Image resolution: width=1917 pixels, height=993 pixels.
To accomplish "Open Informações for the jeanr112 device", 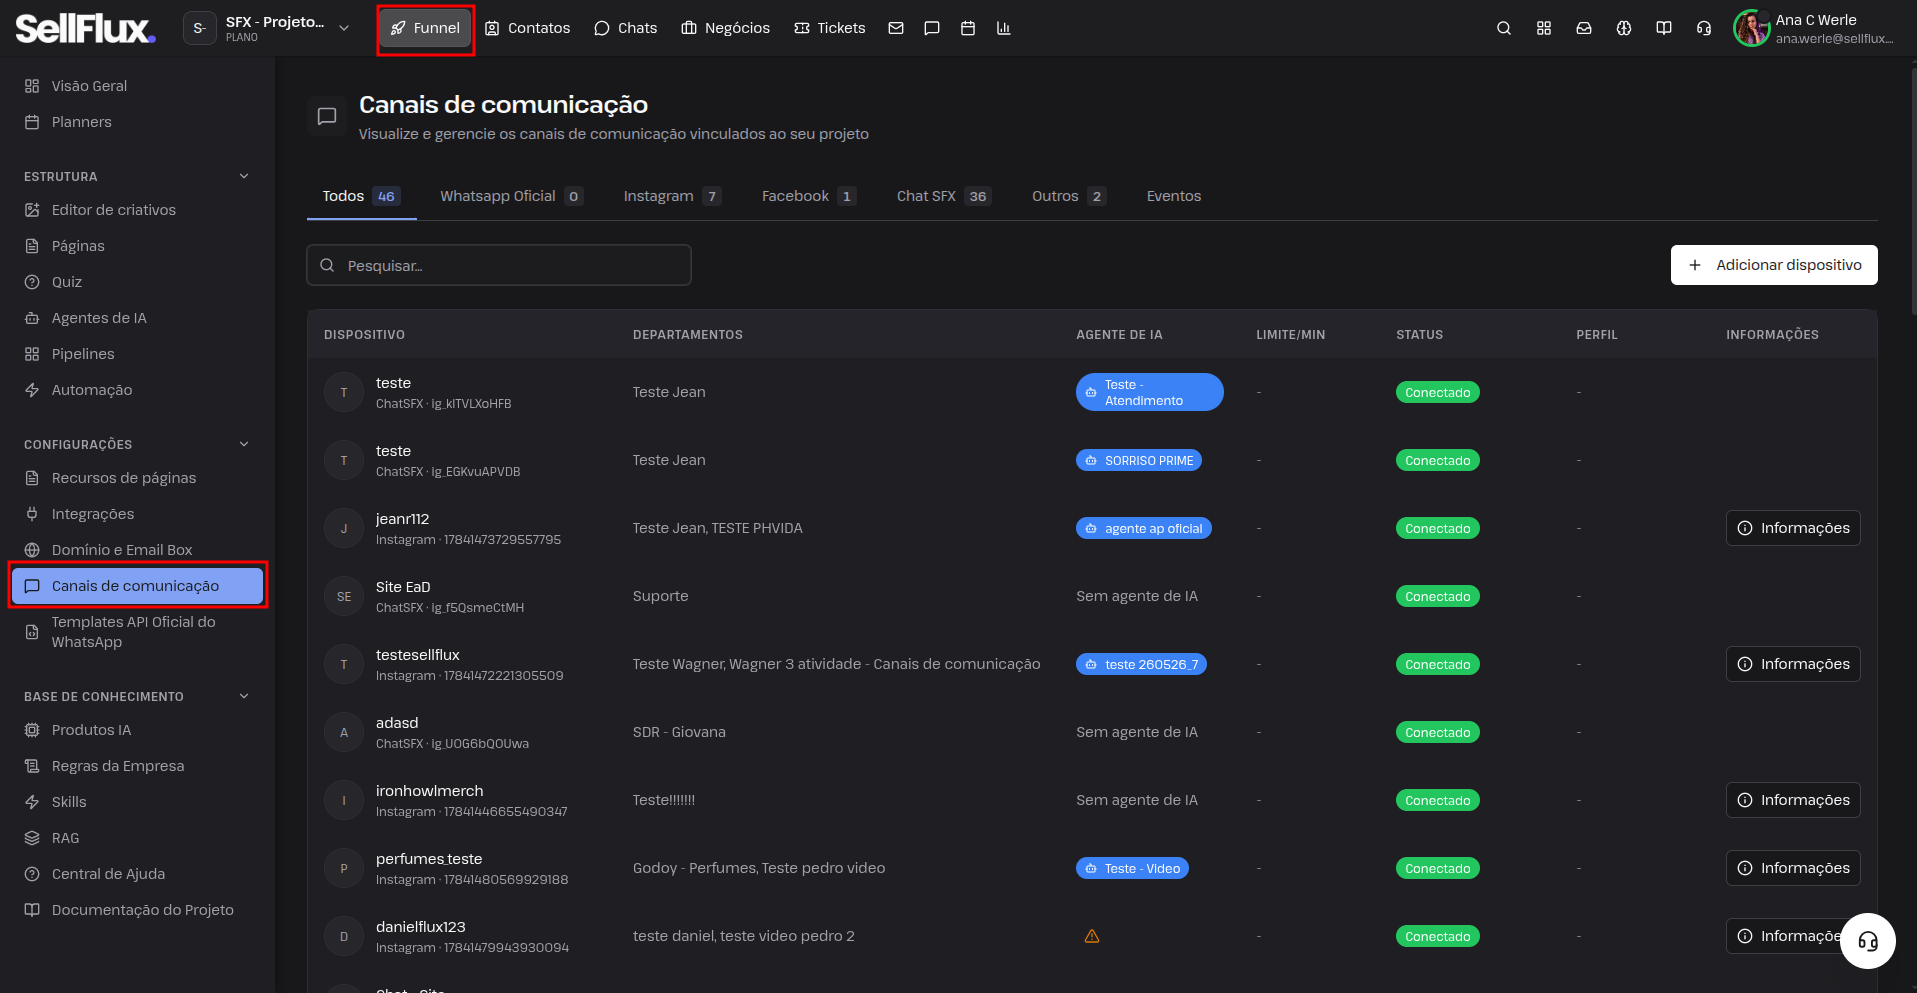I will [1793, 528].
